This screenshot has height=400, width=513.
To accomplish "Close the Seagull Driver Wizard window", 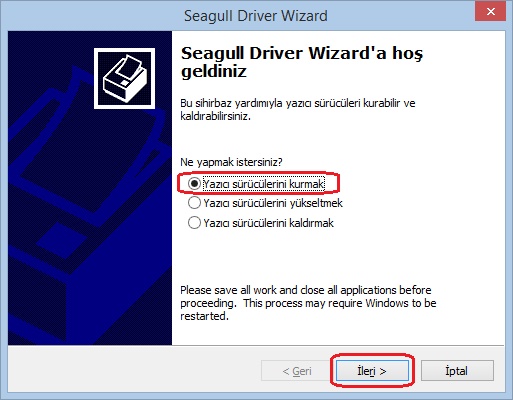I will pyautogui.click(x=490, y=12).
